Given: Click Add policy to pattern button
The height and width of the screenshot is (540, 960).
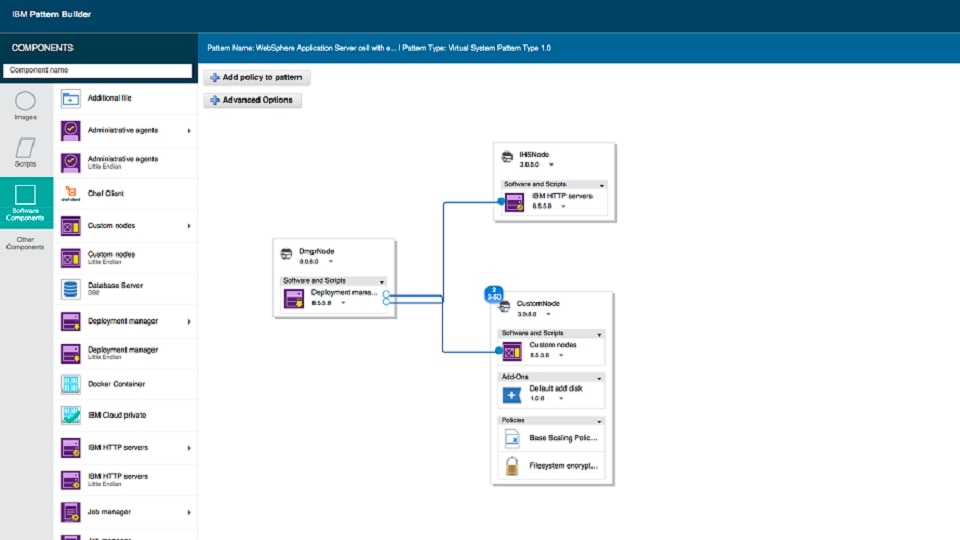Looking at the screenshot, I should point(257,77).
